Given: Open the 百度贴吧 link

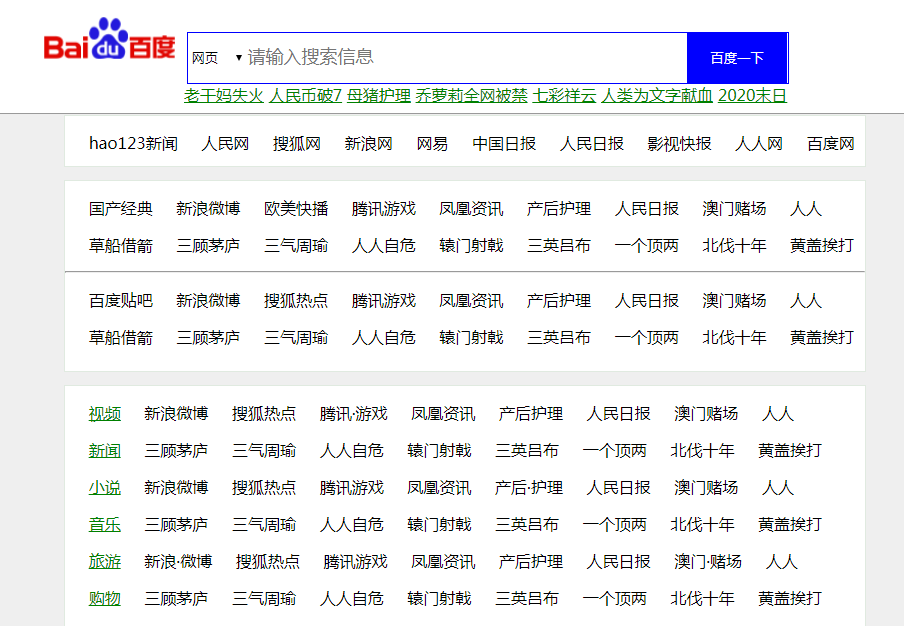Looking at the screenshot, I should pyautogui.click(x=120, y=300).
